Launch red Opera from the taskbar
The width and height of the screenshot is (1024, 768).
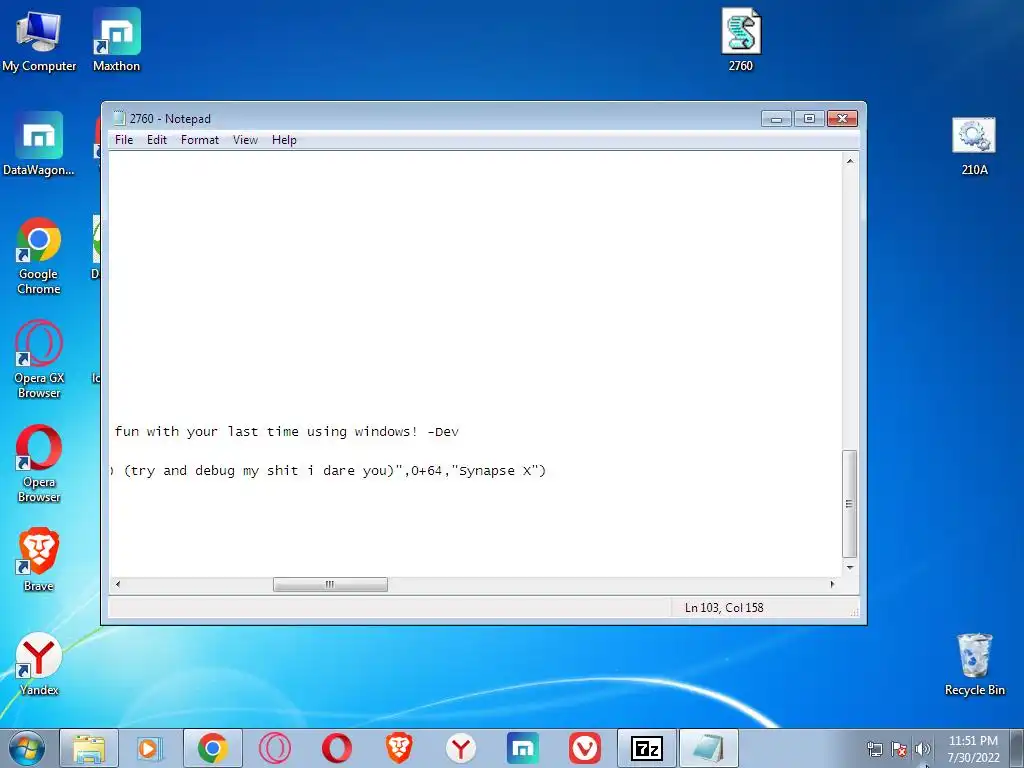(336, 748)
